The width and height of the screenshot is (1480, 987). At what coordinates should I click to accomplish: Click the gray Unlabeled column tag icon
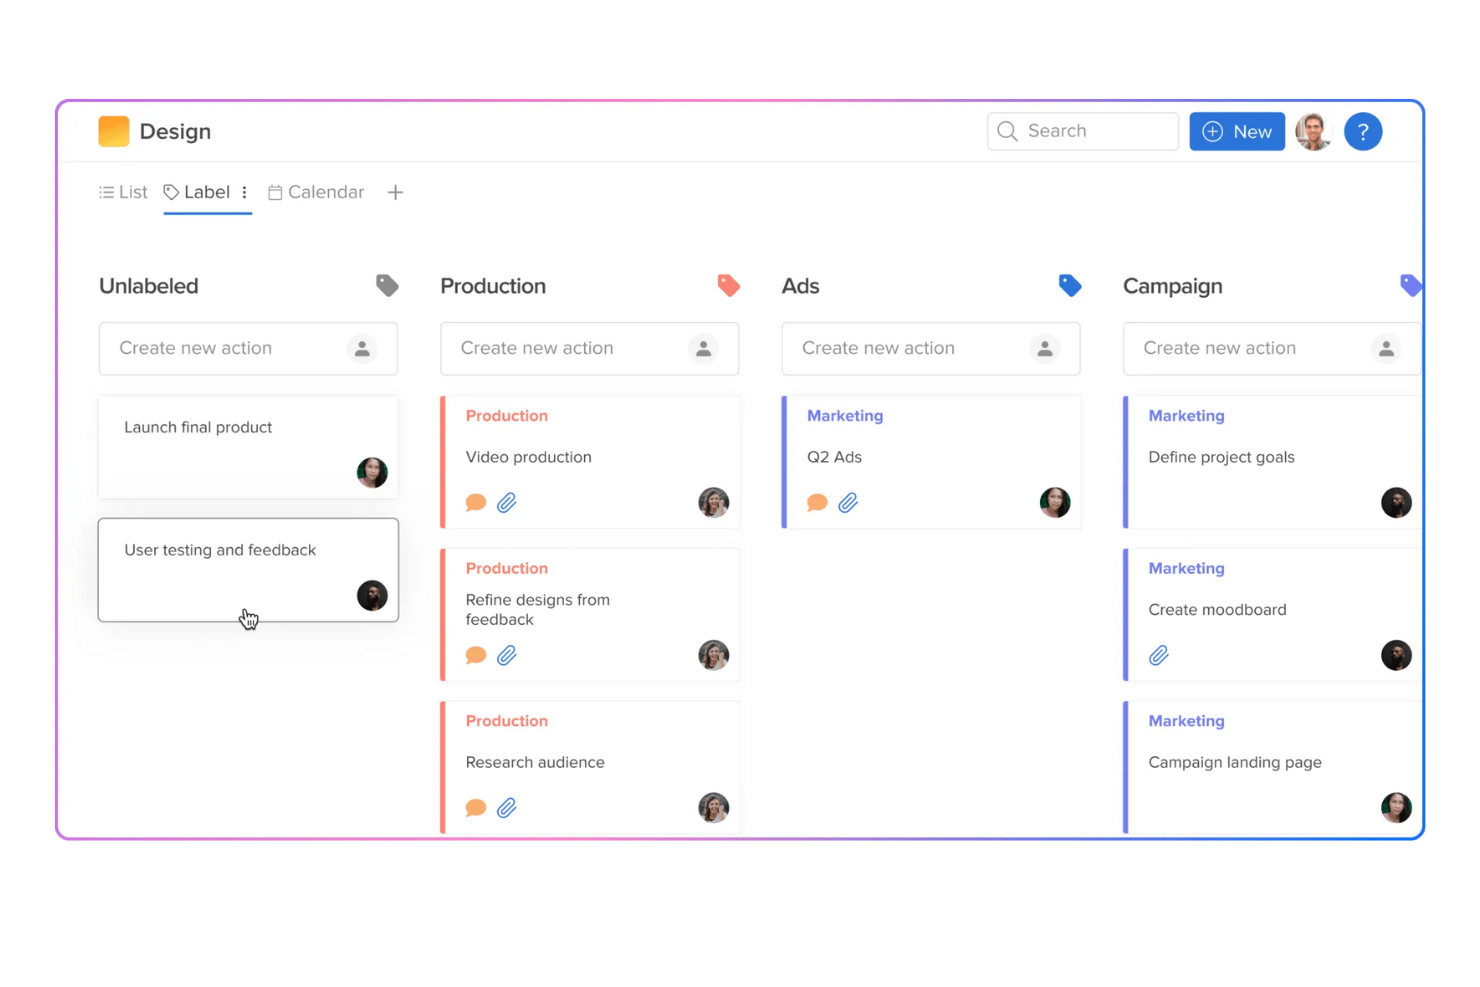click(x=387, y=286)
